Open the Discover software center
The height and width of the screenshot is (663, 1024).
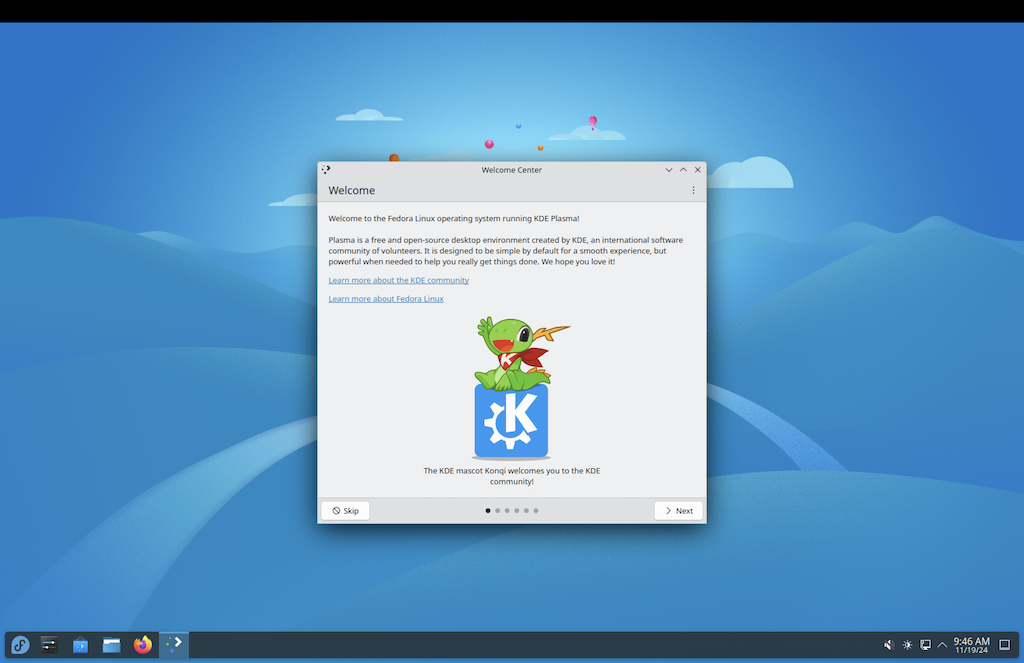[x=80, y=645]
